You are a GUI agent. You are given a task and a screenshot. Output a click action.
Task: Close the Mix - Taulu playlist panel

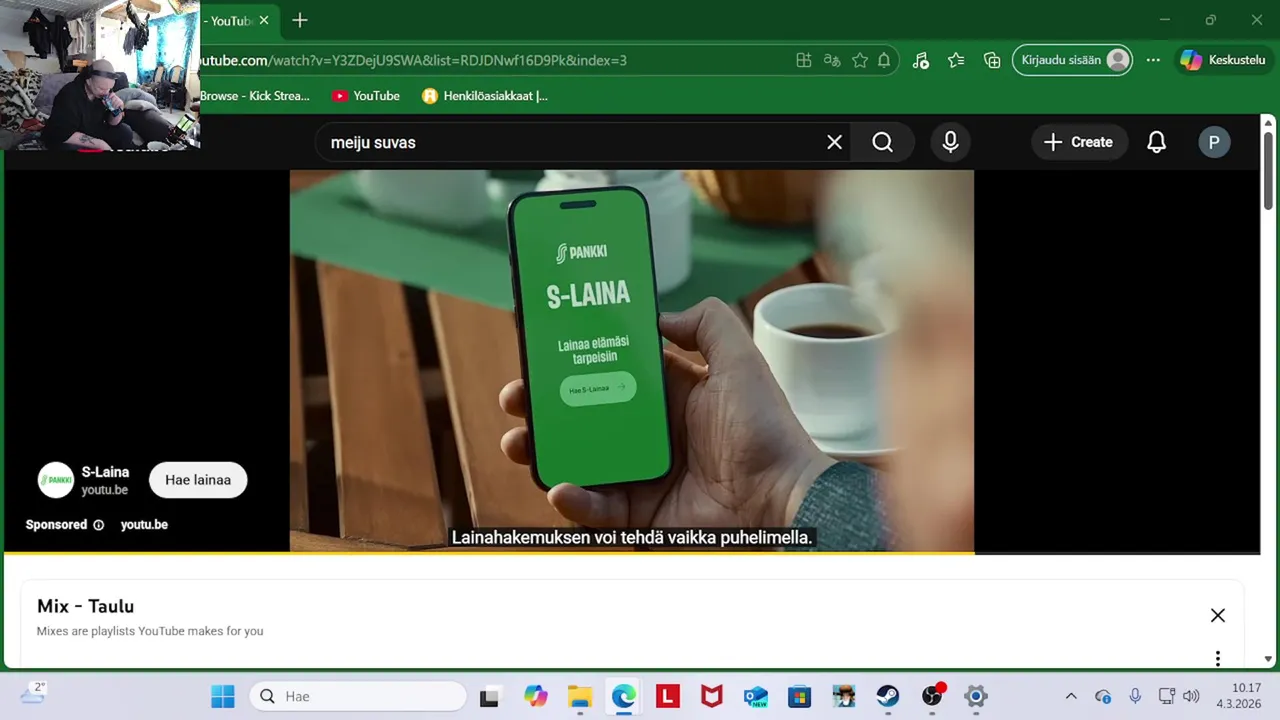pos(1217,615)
